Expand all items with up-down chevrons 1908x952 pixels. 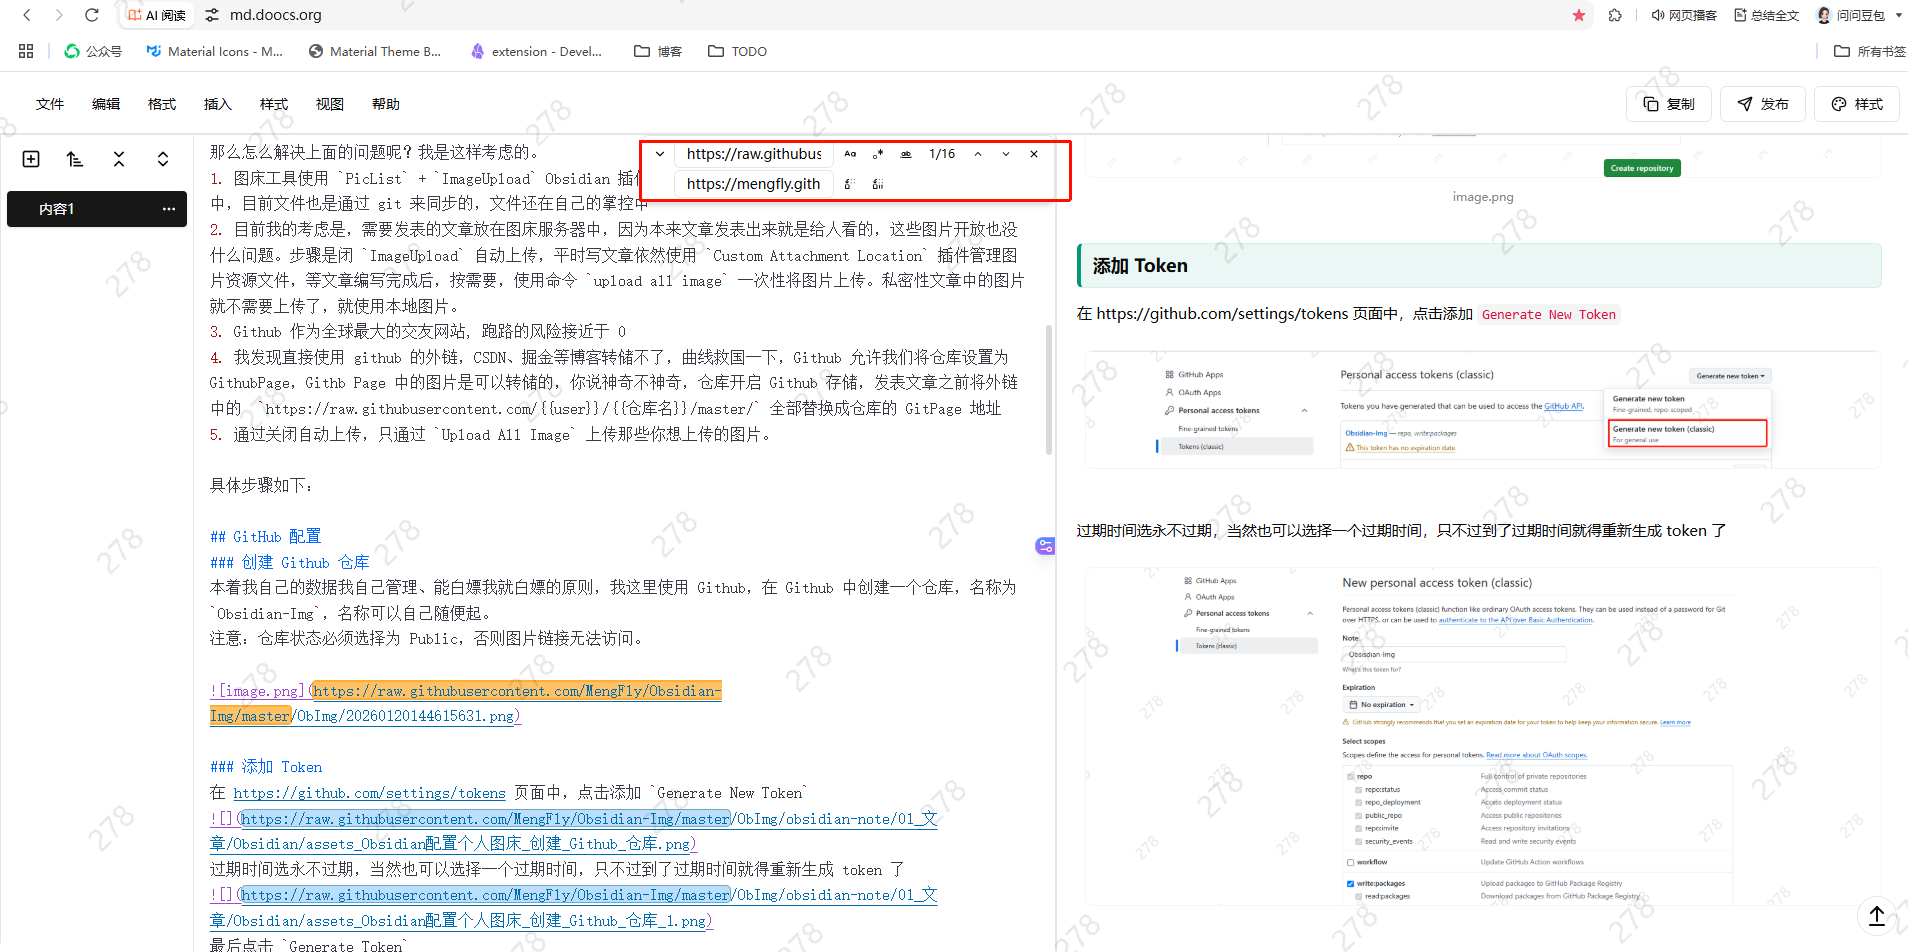163,159
